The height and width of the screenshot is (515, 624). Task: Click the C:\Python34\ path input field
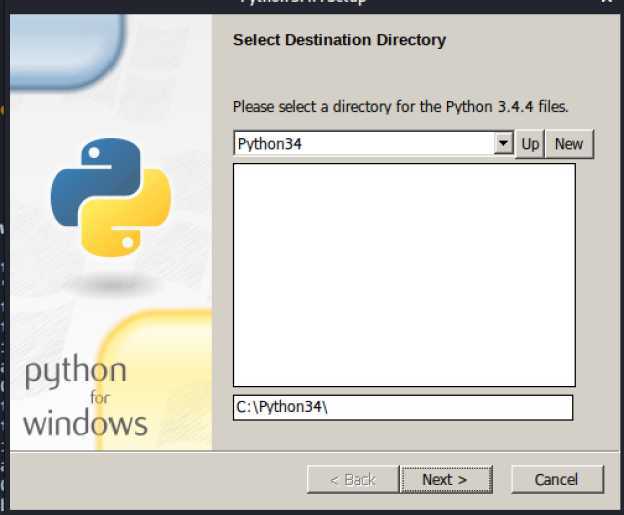403,408
